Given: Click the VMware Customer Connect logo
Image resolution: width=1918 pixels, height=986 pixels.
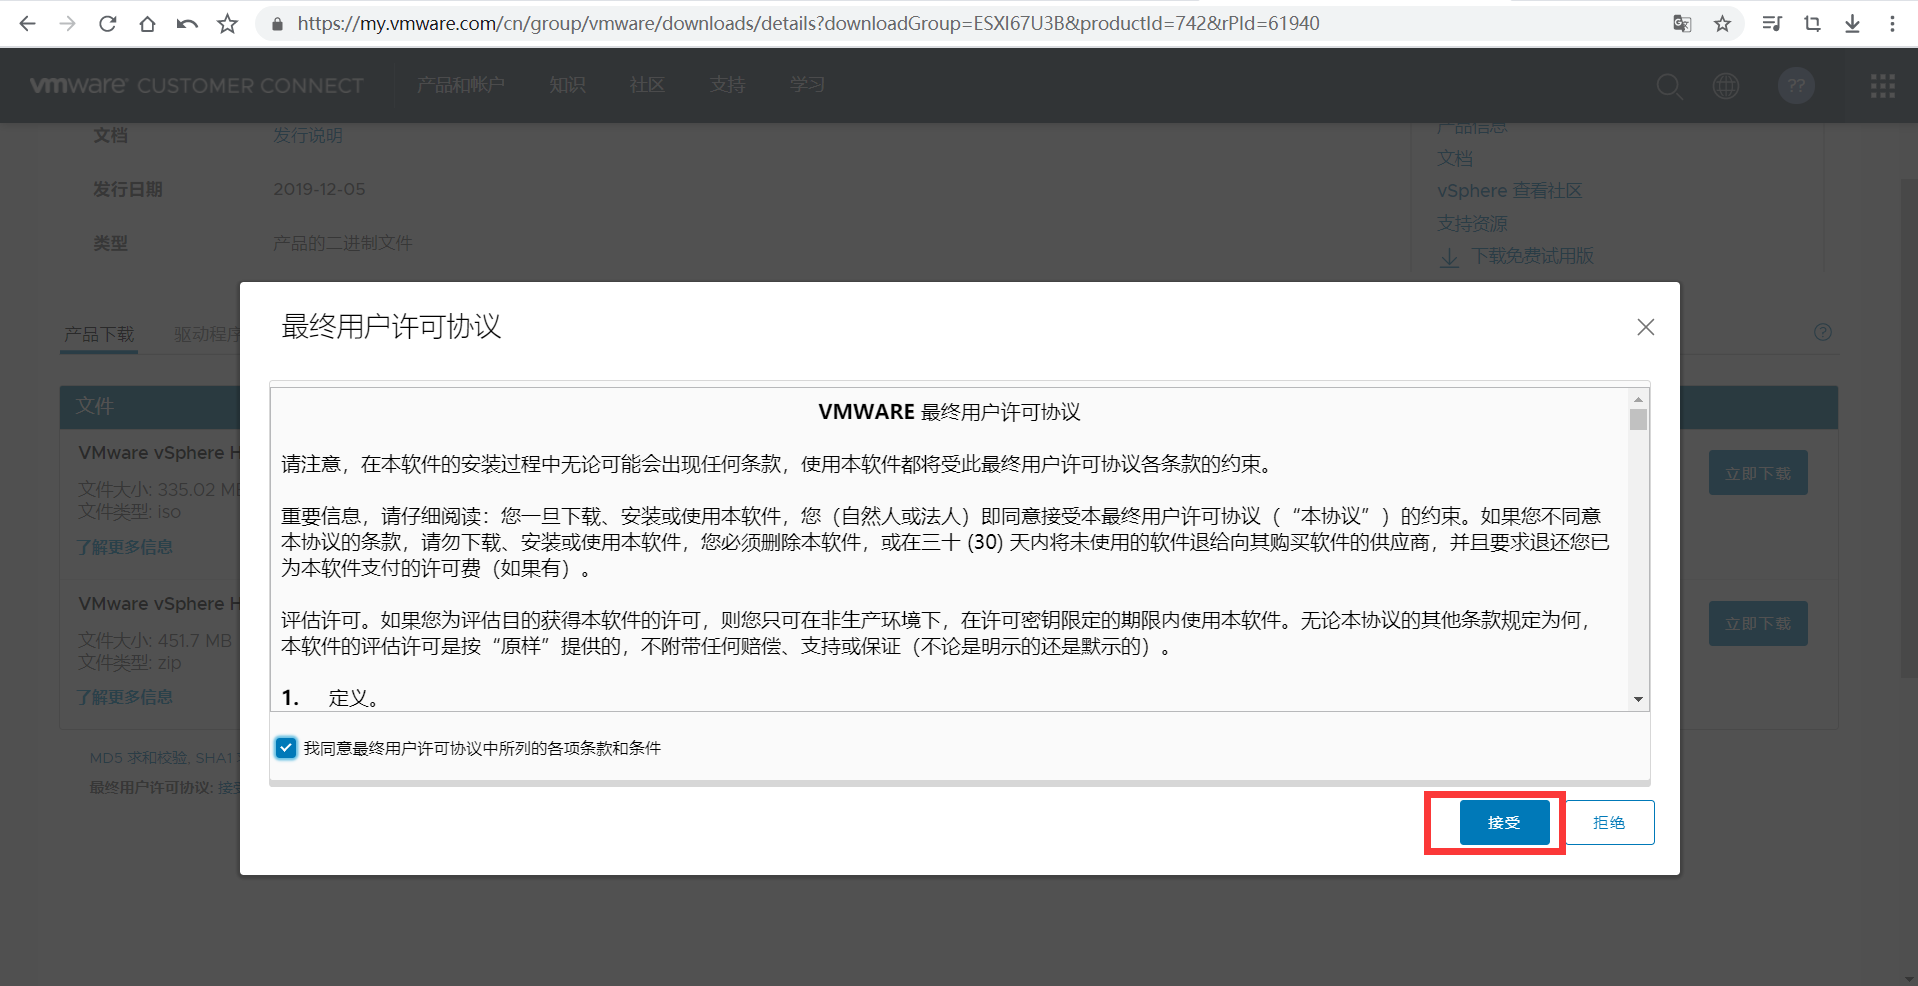Looking at the screenshot, I should [197, 85].
